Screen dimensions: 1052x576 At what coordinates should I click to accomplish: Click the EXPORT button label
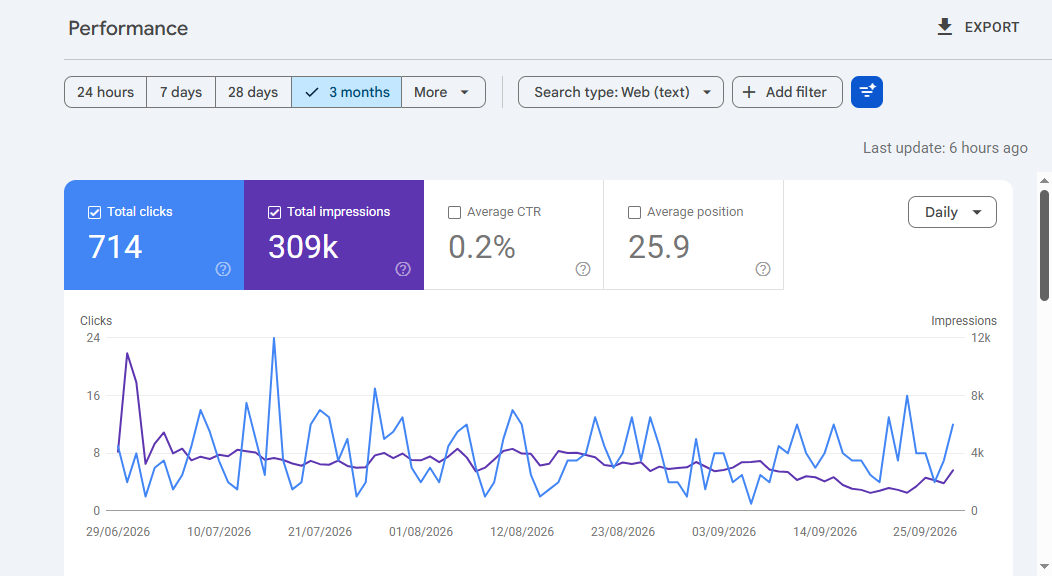992,27
